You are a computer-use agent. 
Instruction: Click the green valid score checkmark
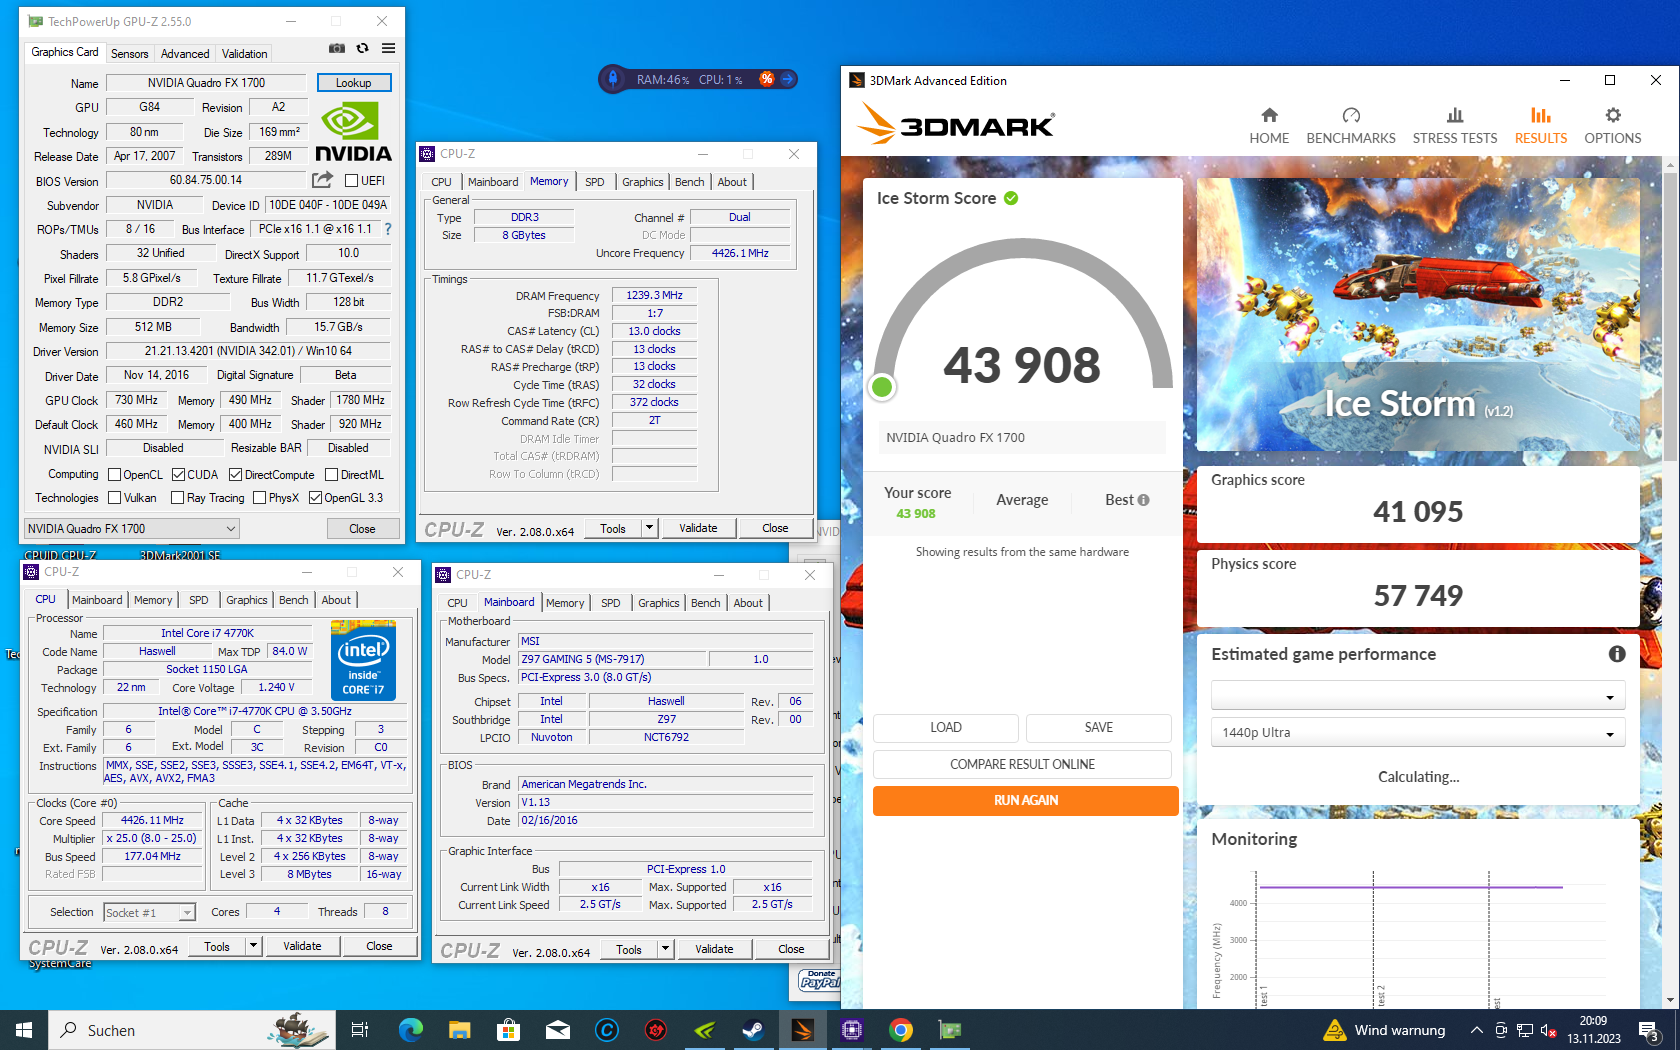click(x=1011, y=198)
